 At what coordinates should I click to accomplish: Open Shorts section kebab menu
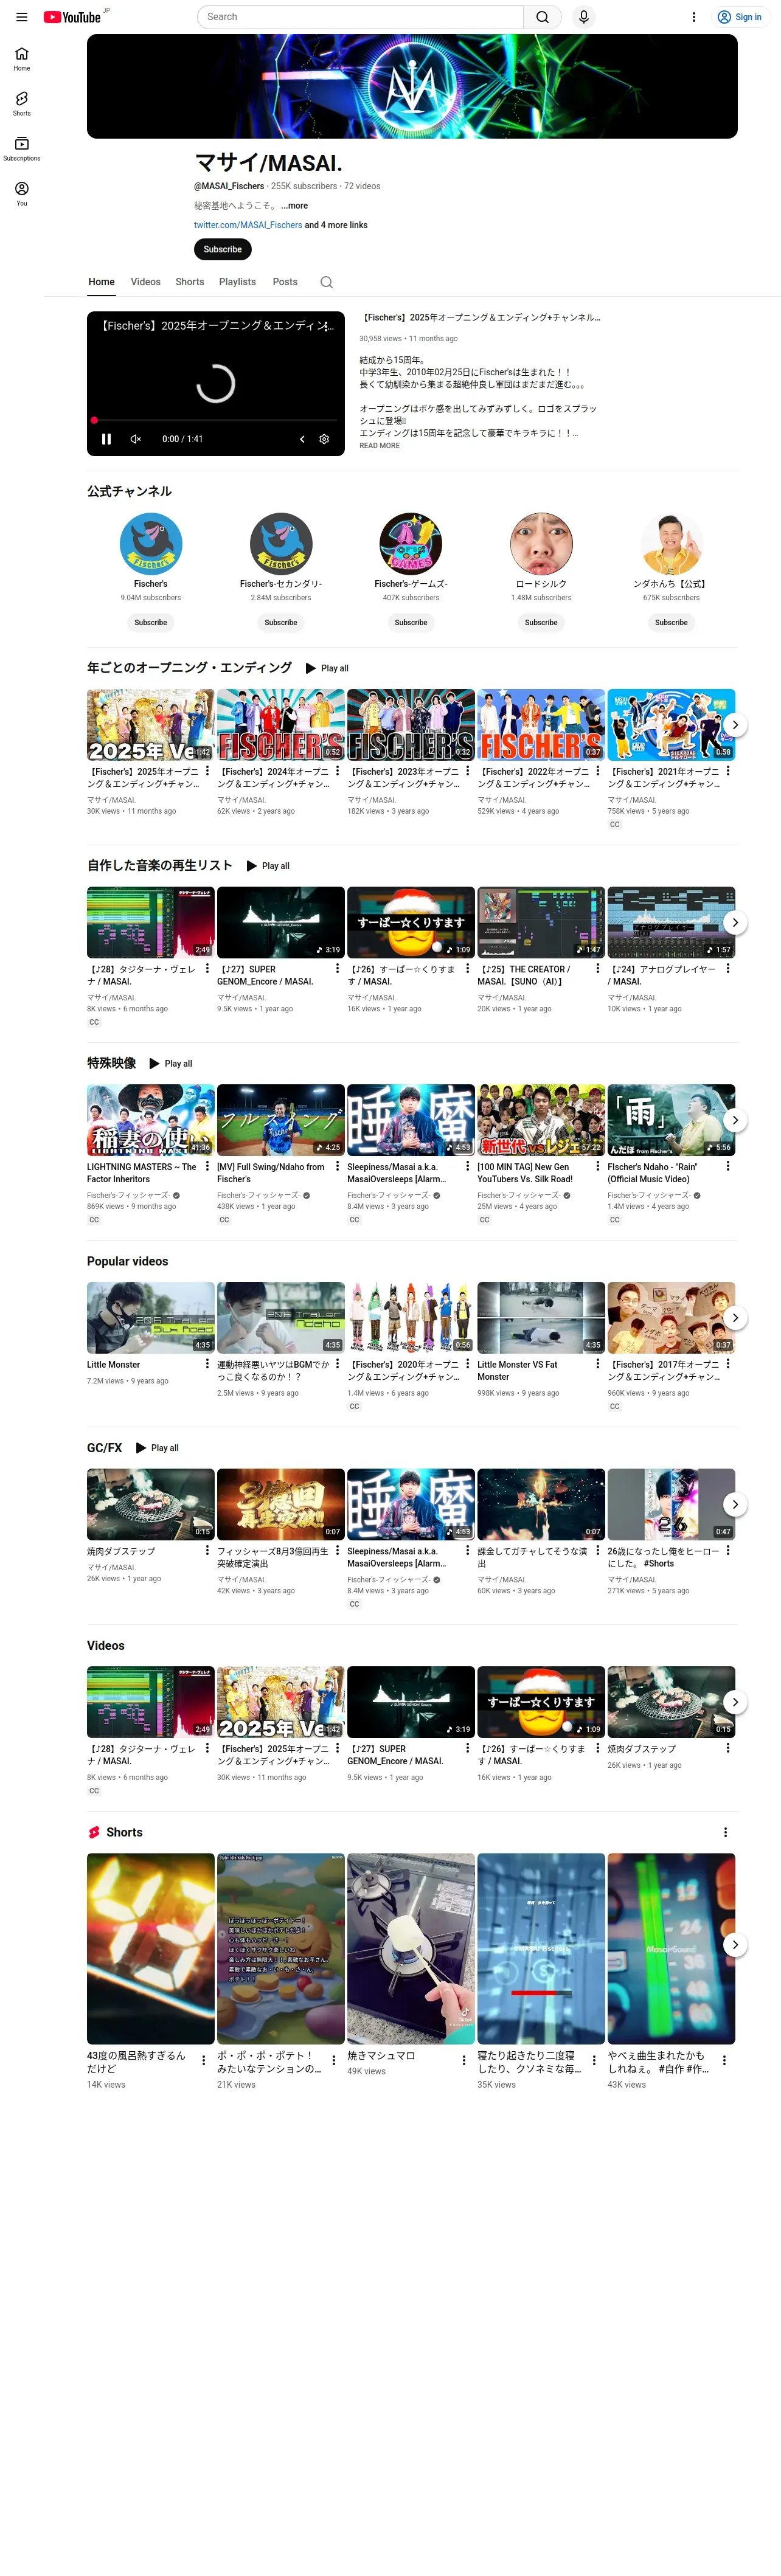(726, 1833)
